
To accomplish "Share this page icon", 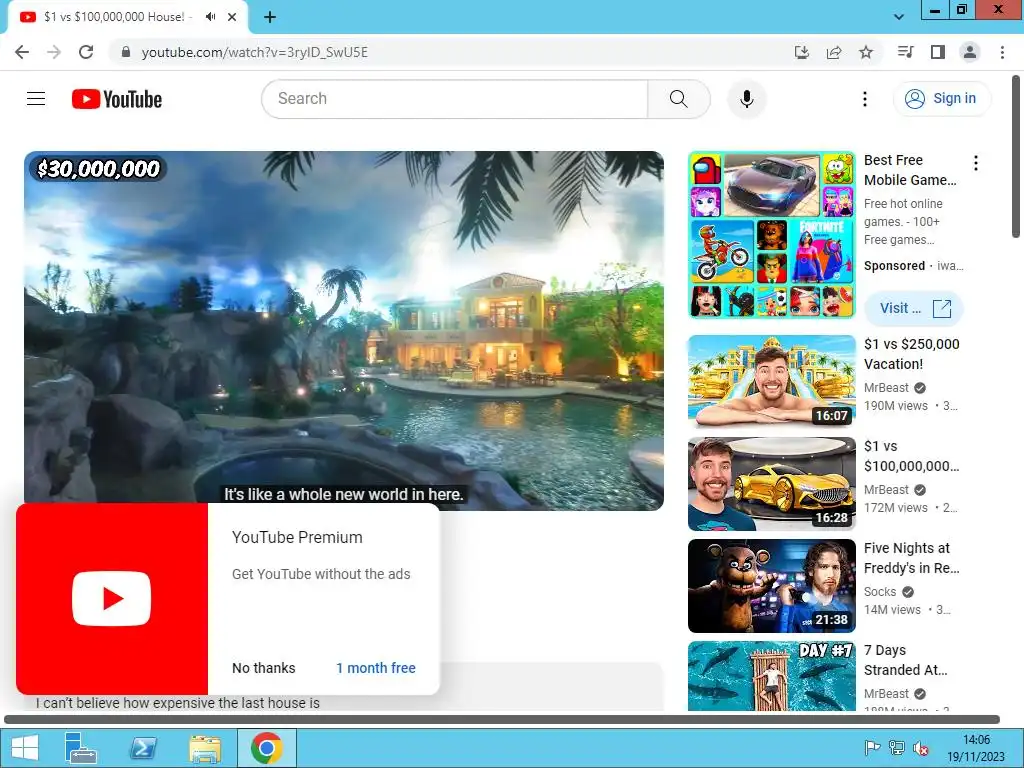I will pyautogui.click(x=834, y=52).
